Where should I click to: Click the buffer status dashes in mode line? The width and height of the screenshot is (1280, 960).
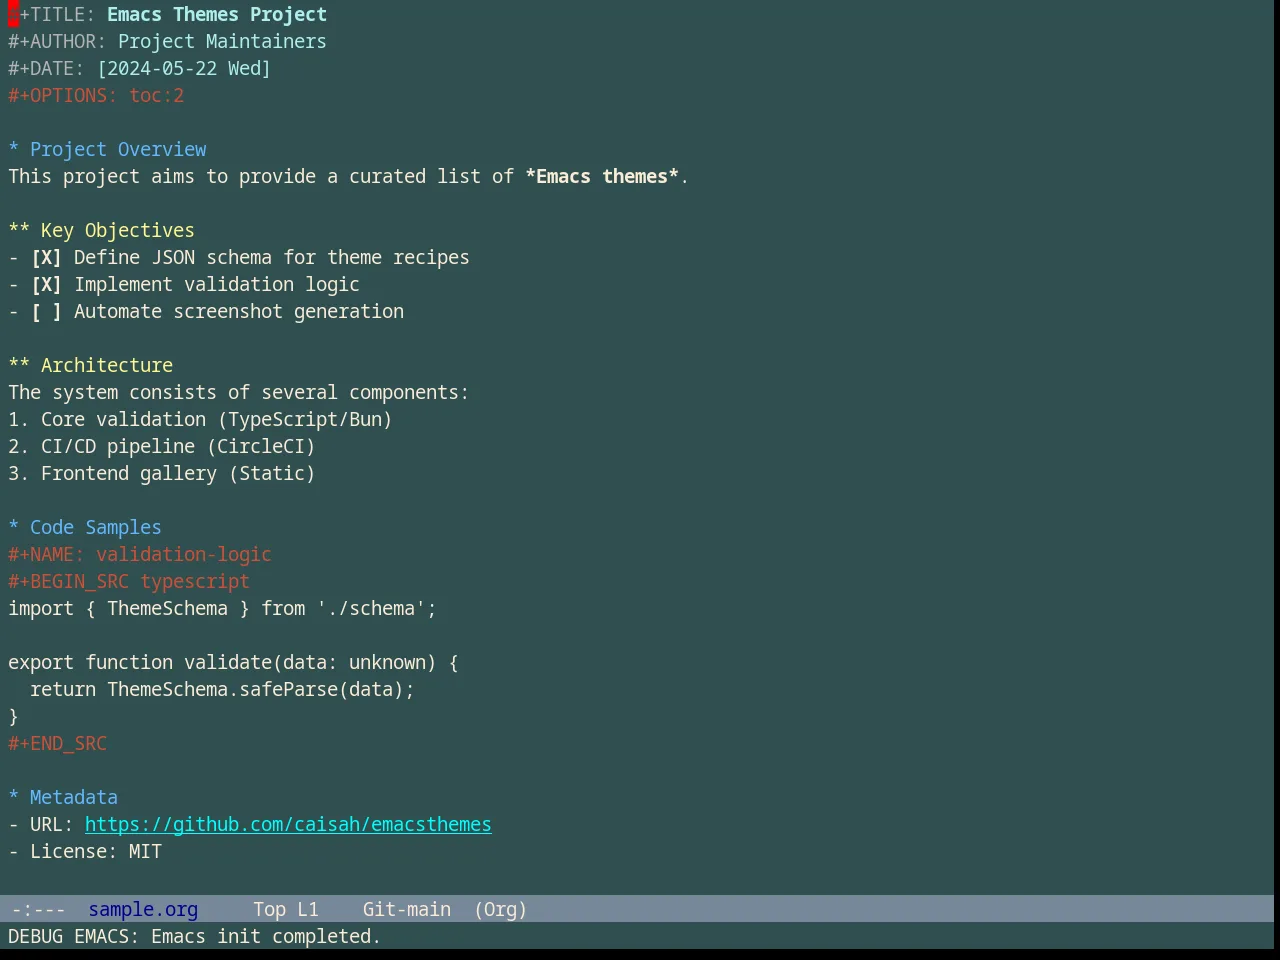38,909
